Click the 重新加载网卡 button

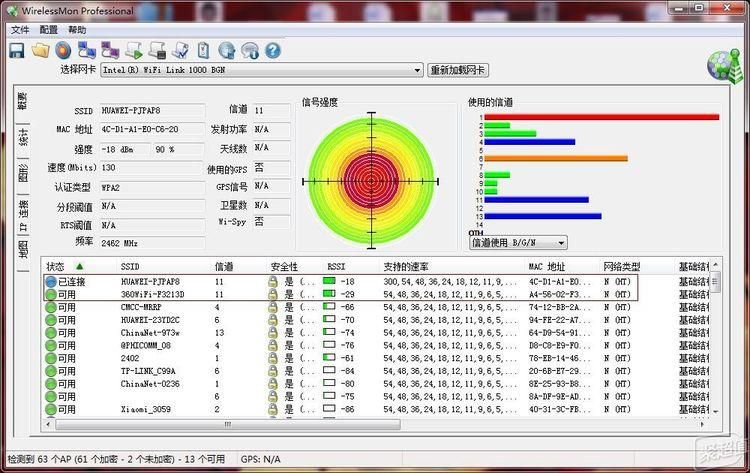pos(458,70)
